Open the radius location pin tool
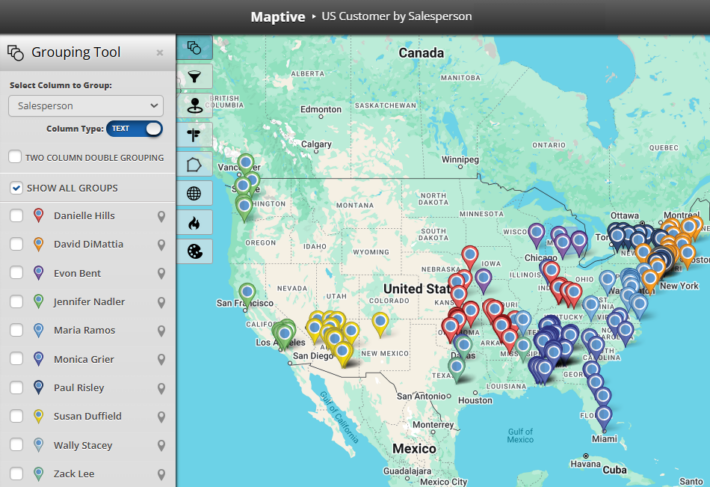The width and height of the screenshot is (710, 487). click(194, 105)
